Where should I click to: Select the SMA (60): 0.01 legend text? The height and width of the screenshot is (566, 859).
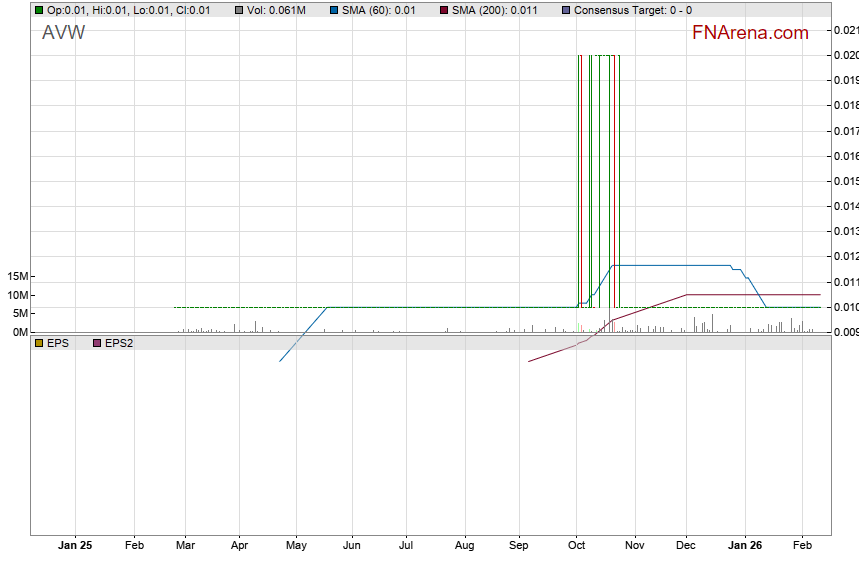tap(386, 10)
